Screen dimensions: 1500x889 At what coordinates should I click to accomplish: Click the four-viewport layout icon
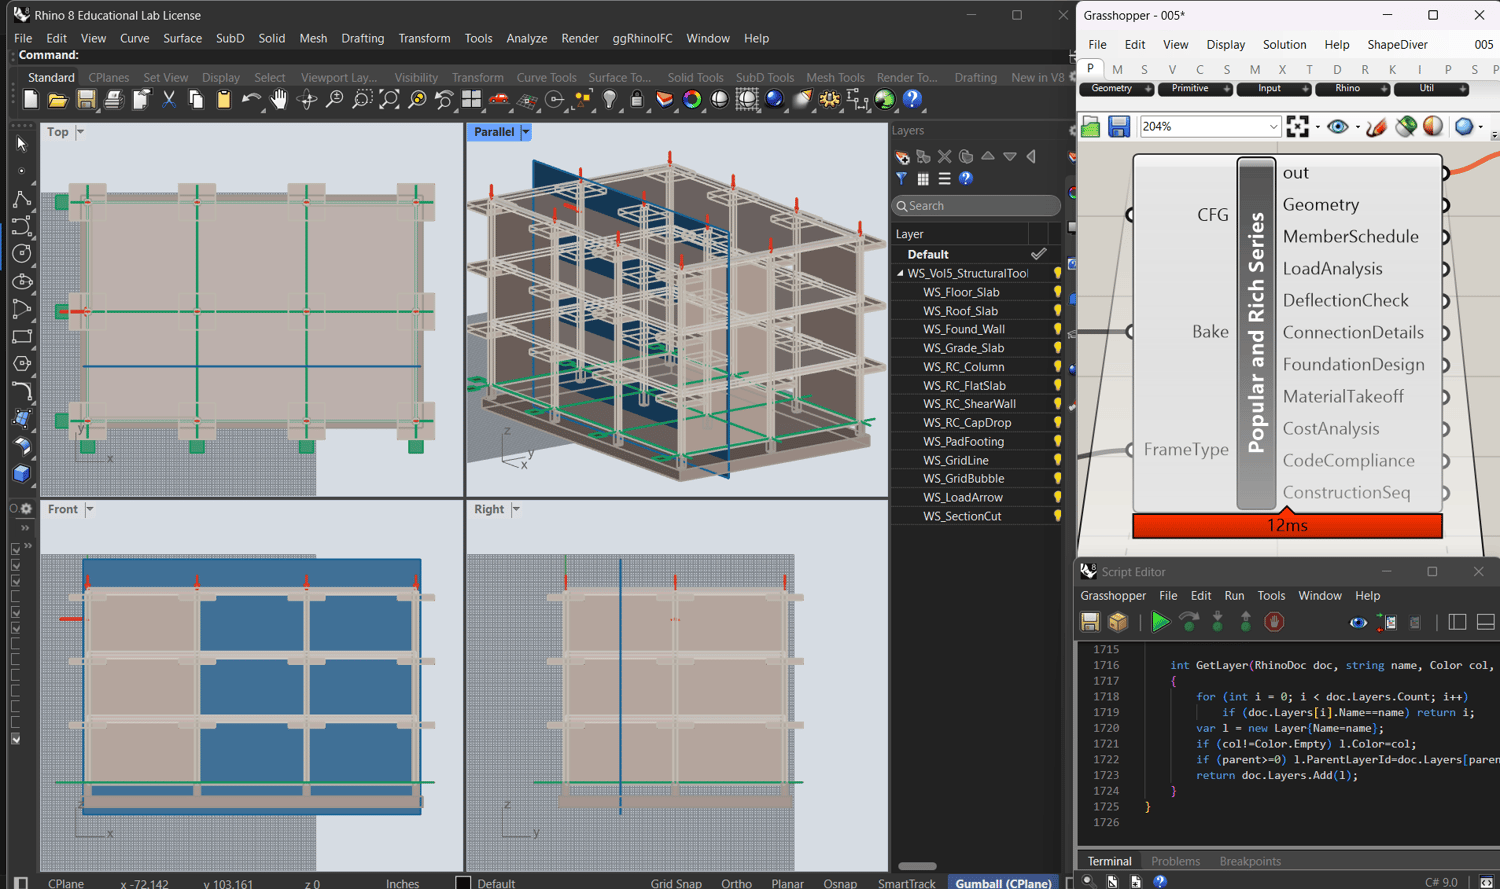pyautogui.click(x=471, y=99)
